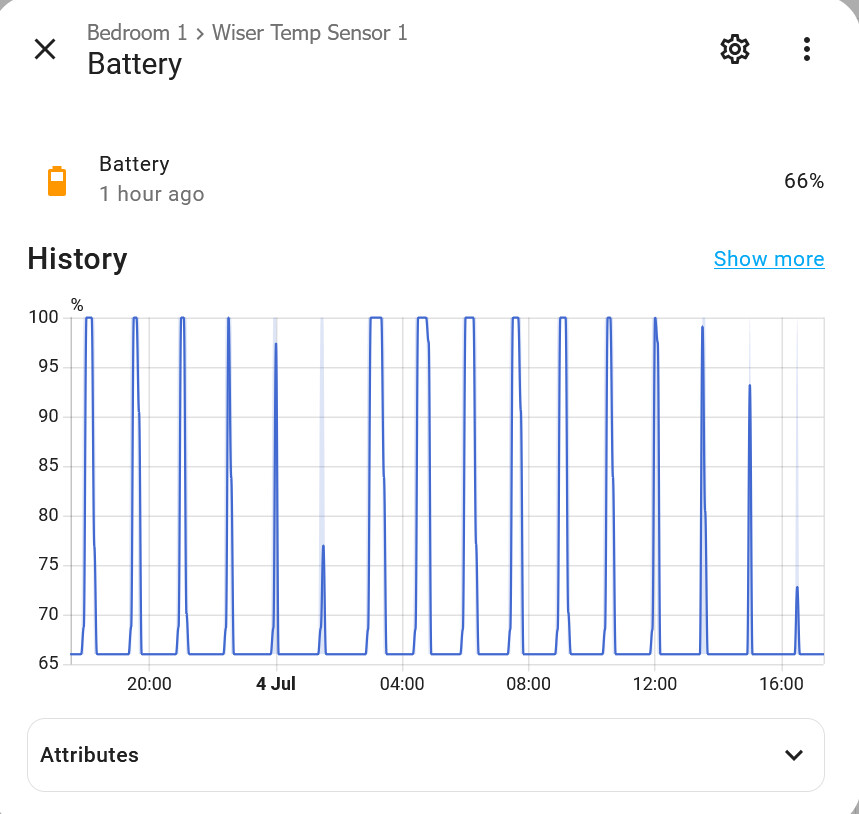Select the 93% spike just before 16:00
Image resolution: width=859 pixels, height=814 pixels.
tap(749, 389)
